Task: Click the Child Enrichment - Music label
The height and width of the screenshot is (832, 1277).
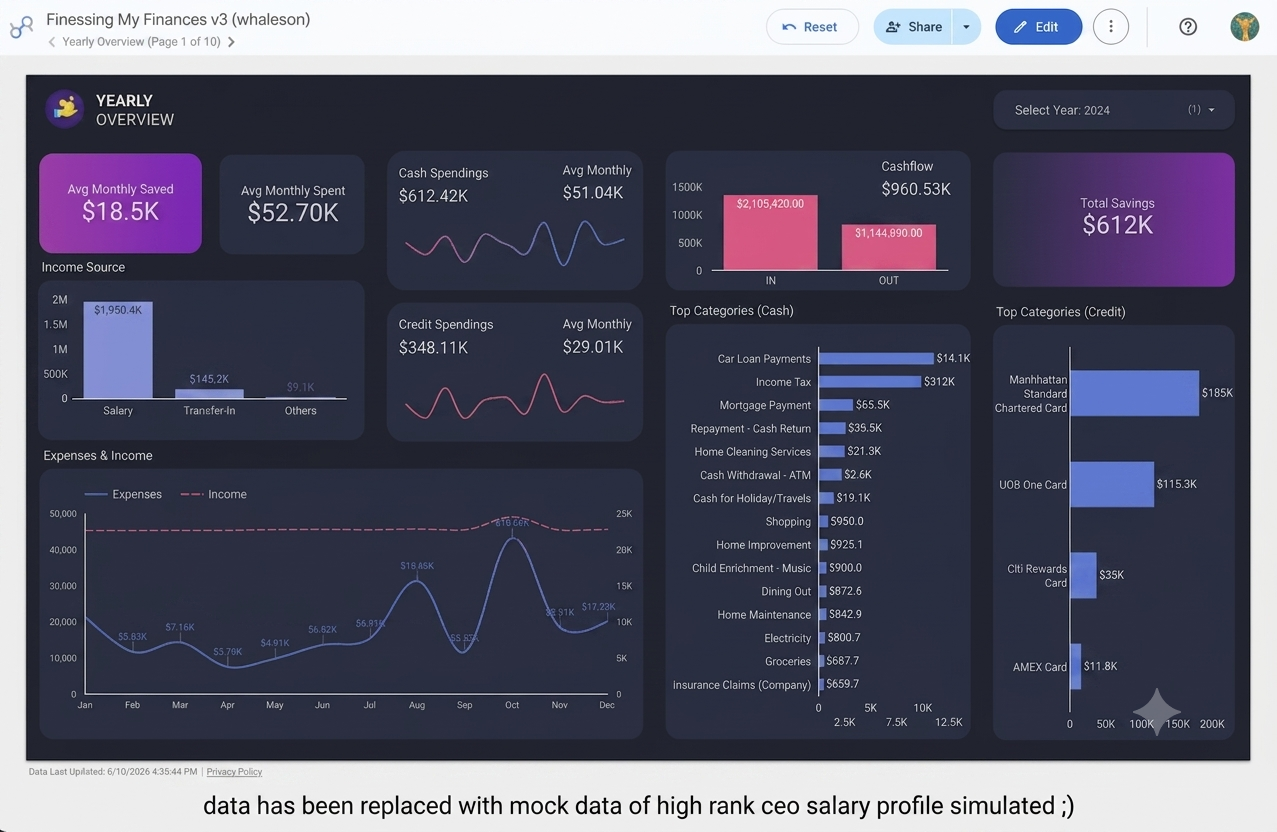Action: [751, 568]
